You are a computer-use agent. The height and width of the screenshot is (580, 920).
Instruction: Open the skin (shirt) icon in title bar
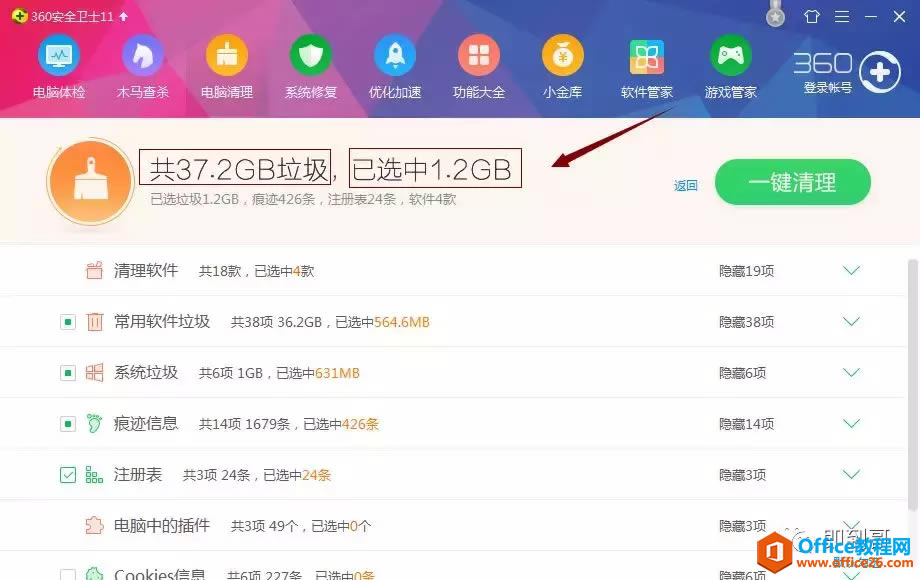tap(811, 16)
